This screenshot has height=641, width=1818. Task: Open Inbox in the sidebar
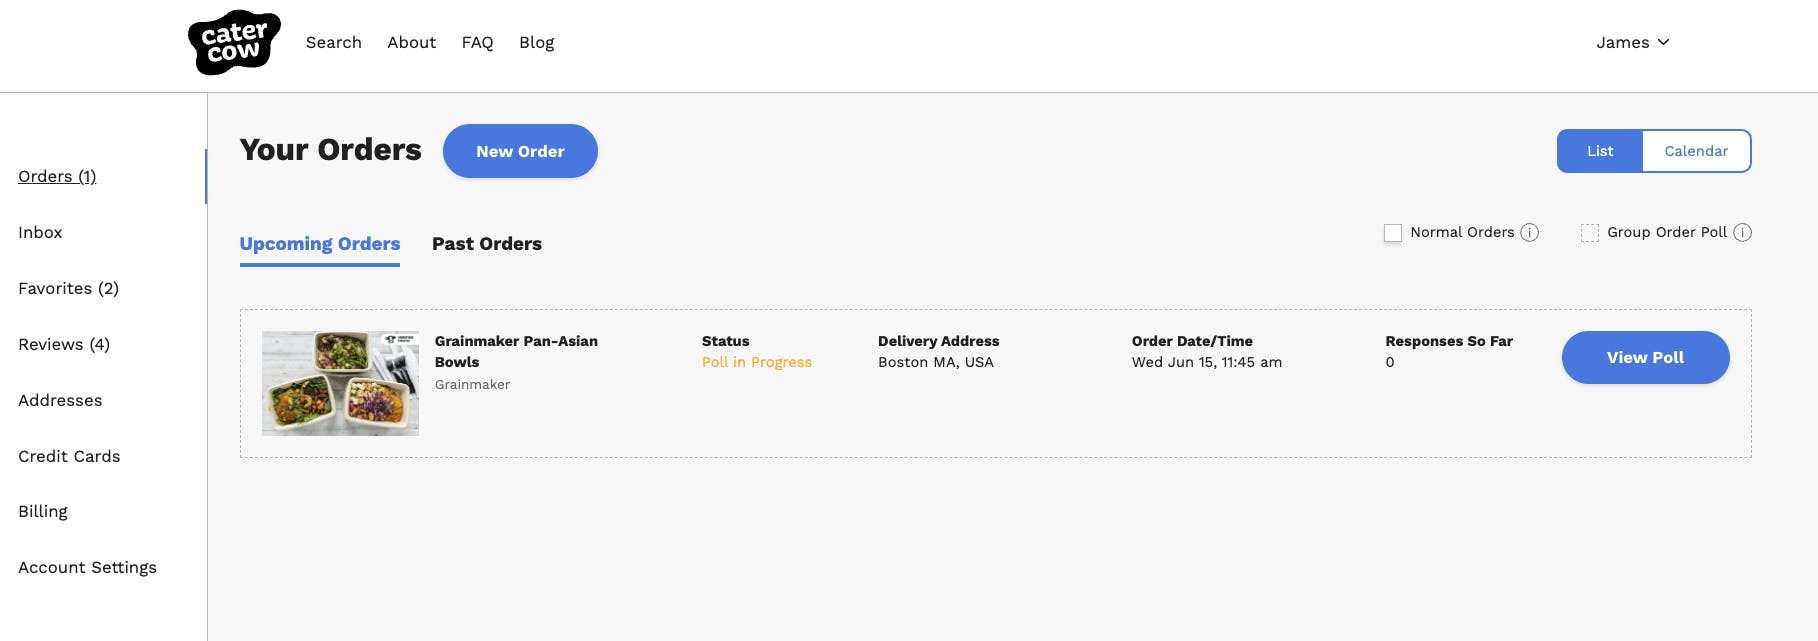click(40, 232)
